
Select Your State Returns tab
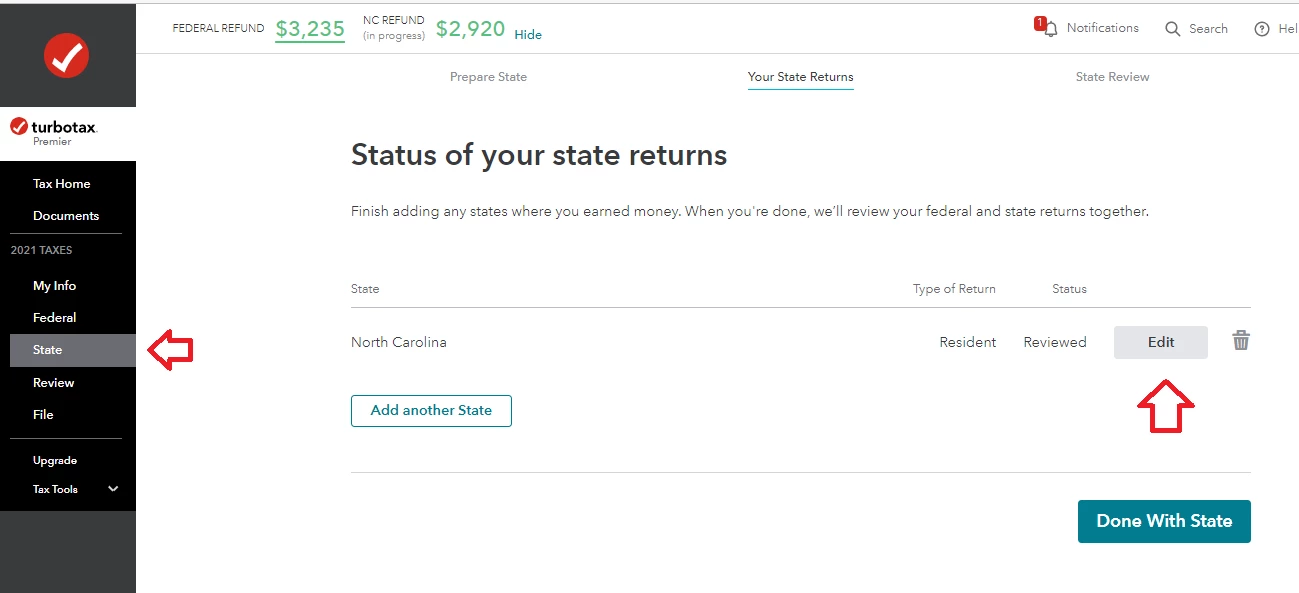click(800, 77)
